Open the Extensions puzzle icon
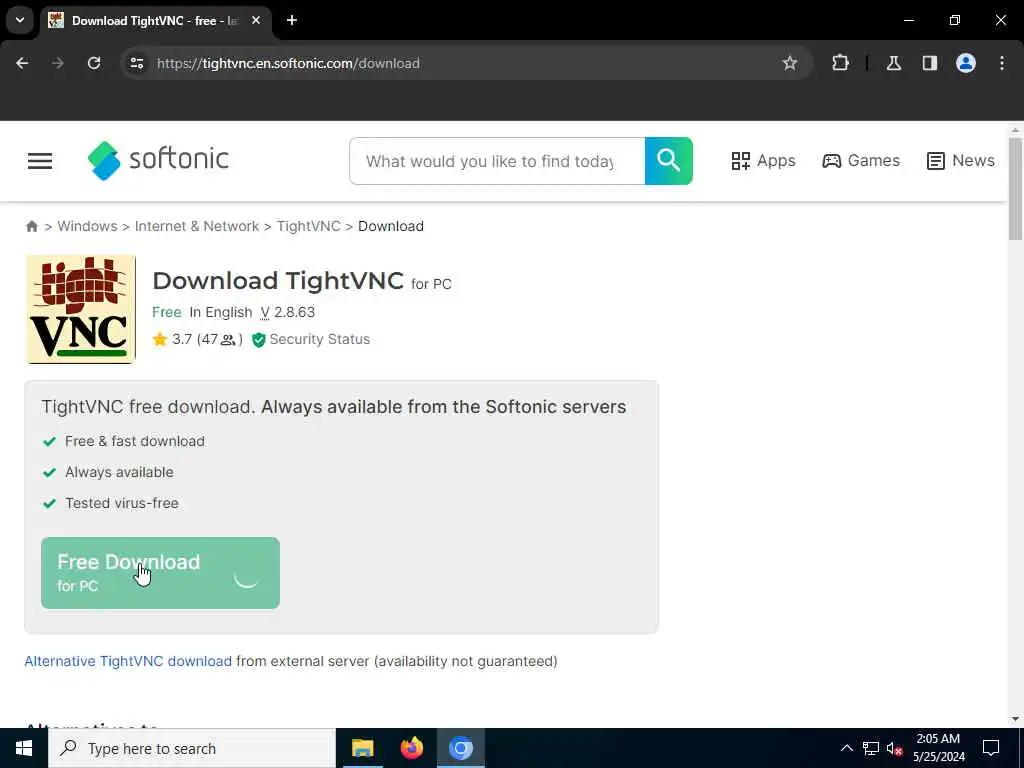The height and width of the screenshot is (768, 1024). pyautogui.click(x=840, y=63)
